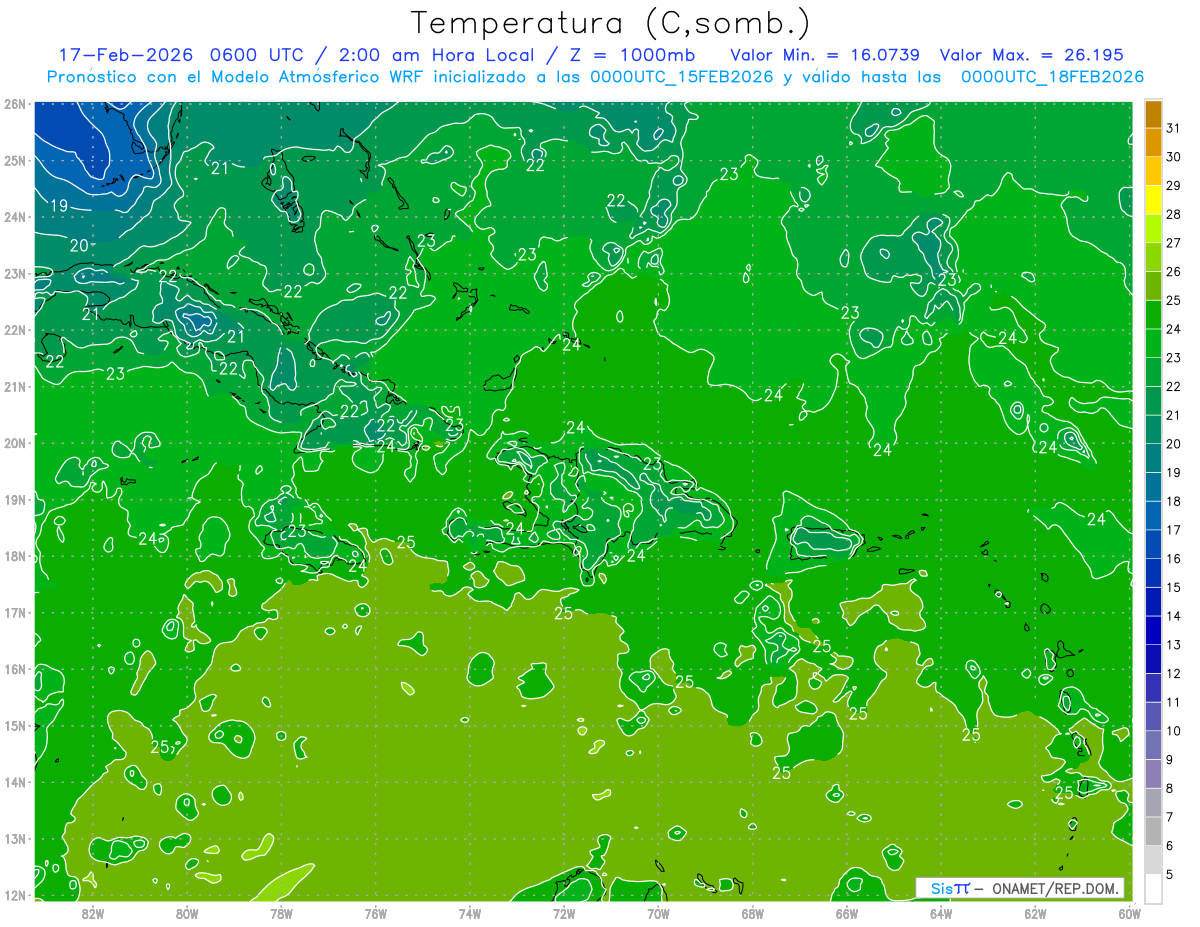Click the '74W' longitude axis label
Image resolution: width=1200 pixels, height=927 pixels.
pyautogui.click(x=470, y=913)
